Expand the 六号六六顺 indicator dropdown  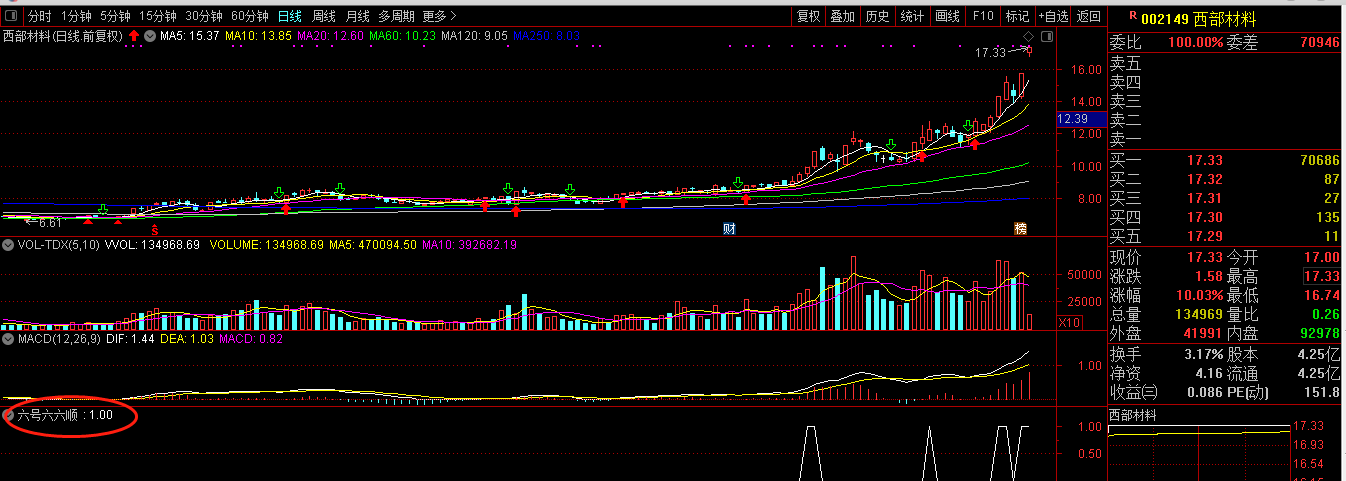click(x=9, y=414)
